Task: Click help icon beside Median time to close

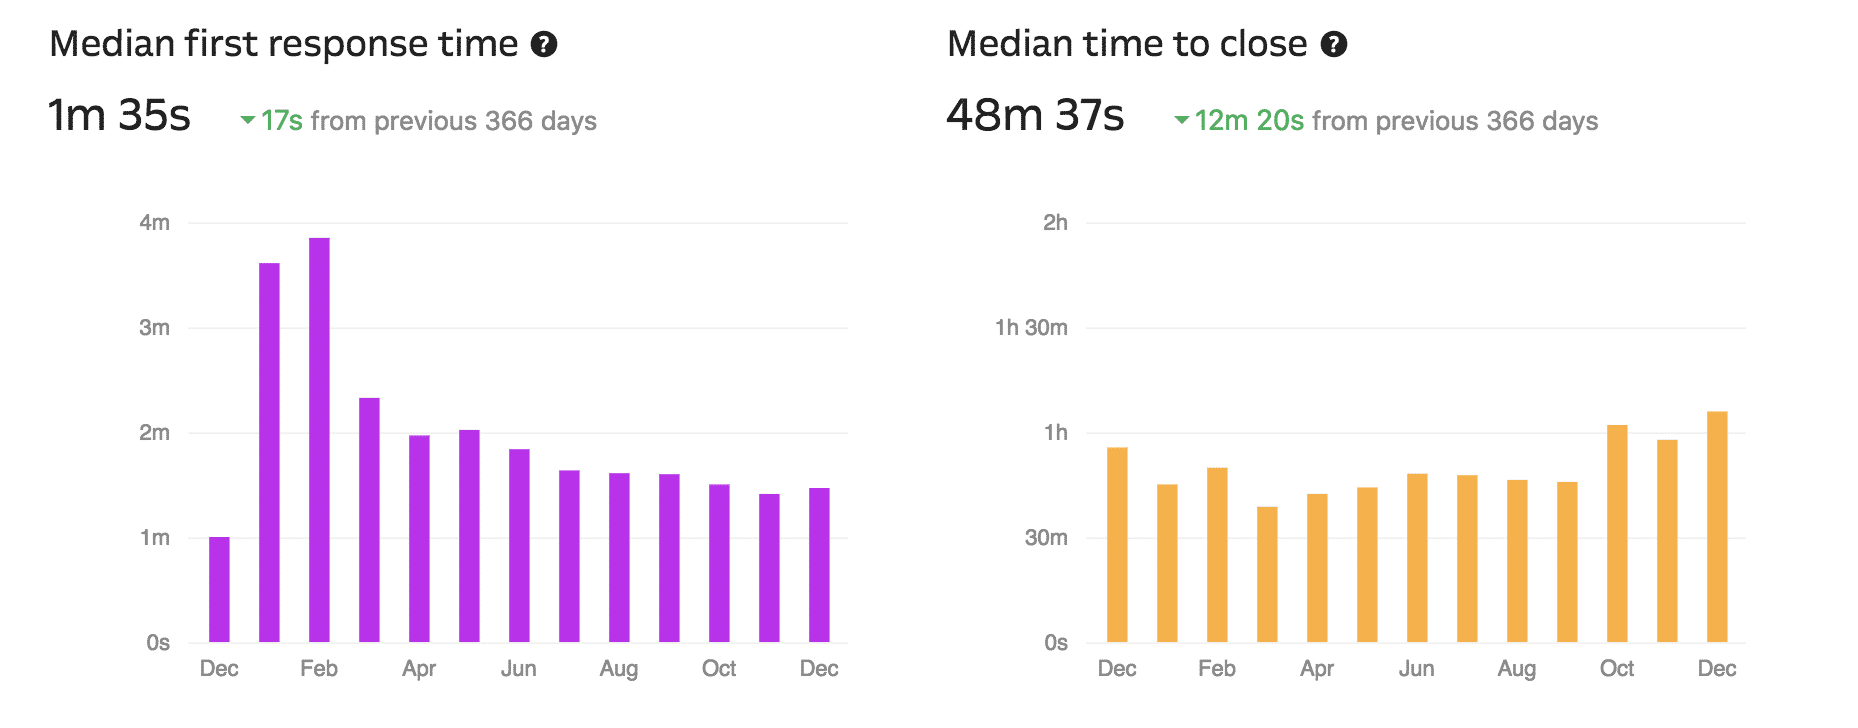Action: click(x=1334, y=45)
